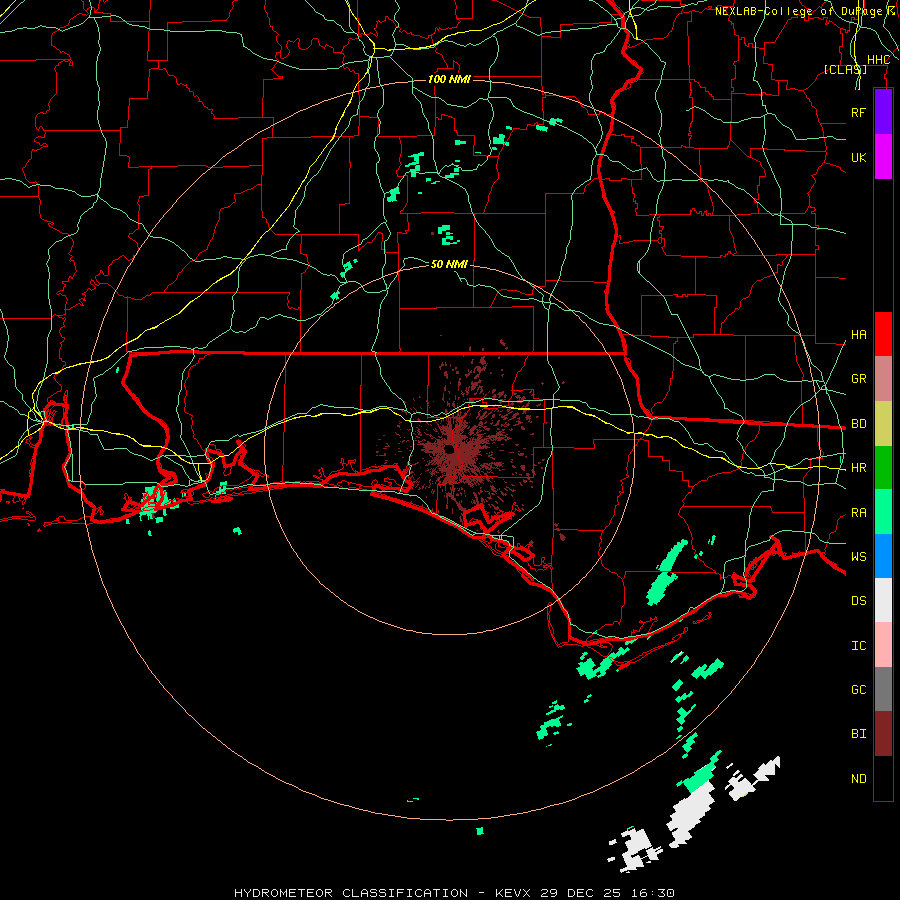This screenshot has height=900, width=900.
Task: Click the "NEXLAB-College of DuPage" text
Action: 798,11
